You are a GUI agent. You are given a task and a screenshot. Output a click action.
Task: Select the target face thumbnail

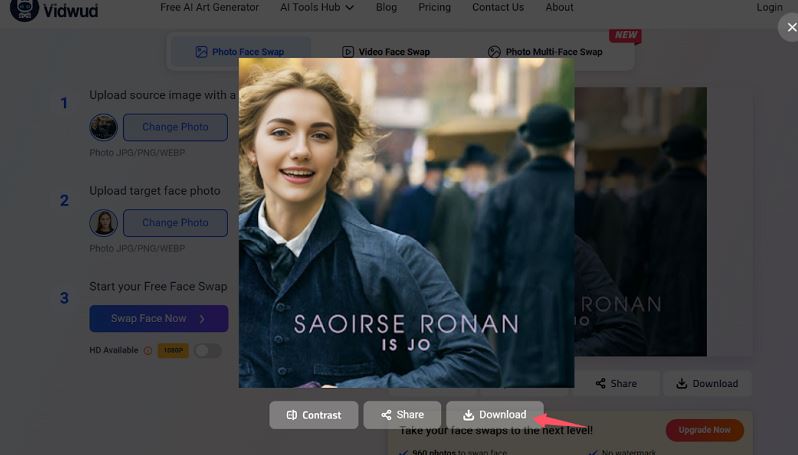(x=103, y=223)
